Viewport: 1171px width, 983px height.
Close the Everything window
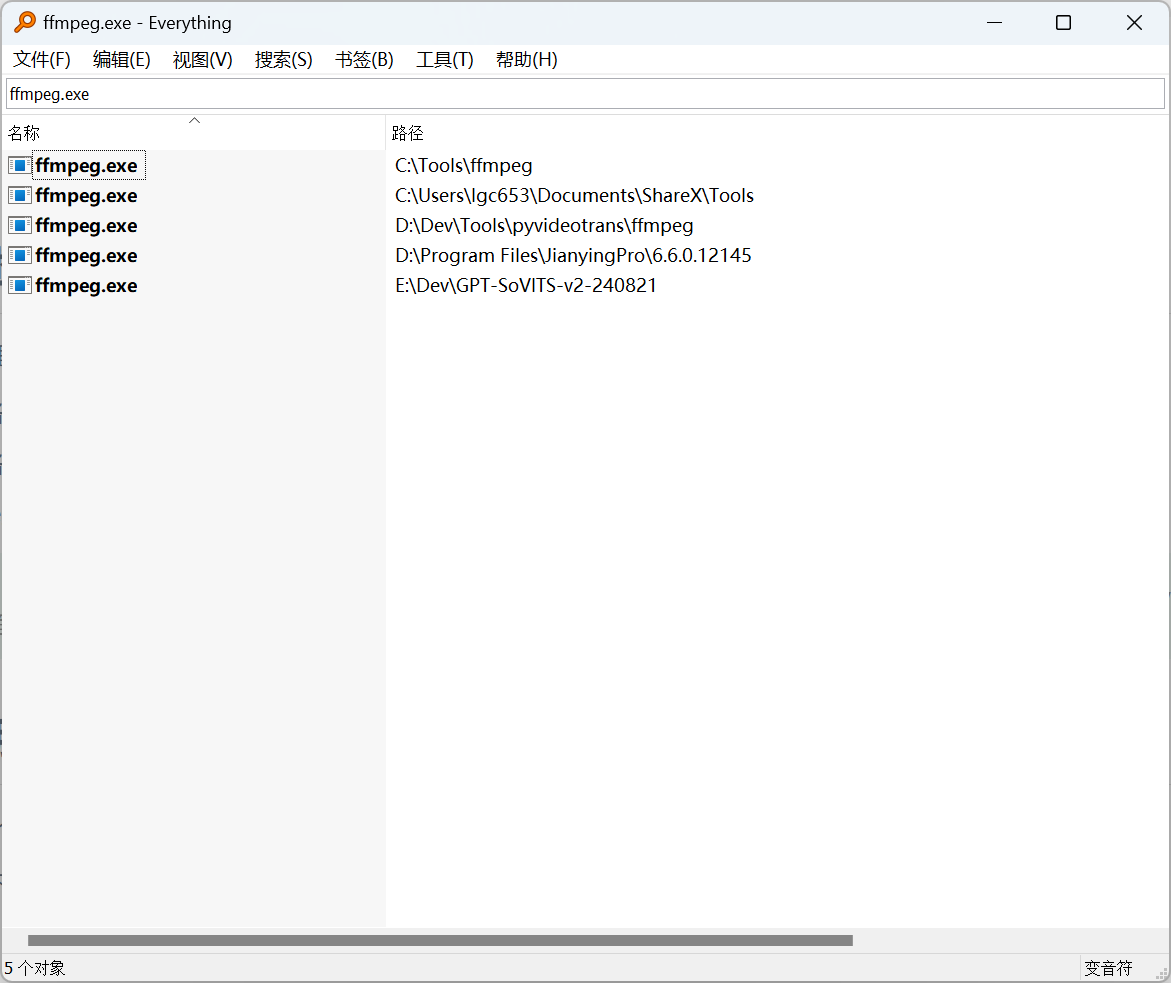click(x=1134, y=22)
